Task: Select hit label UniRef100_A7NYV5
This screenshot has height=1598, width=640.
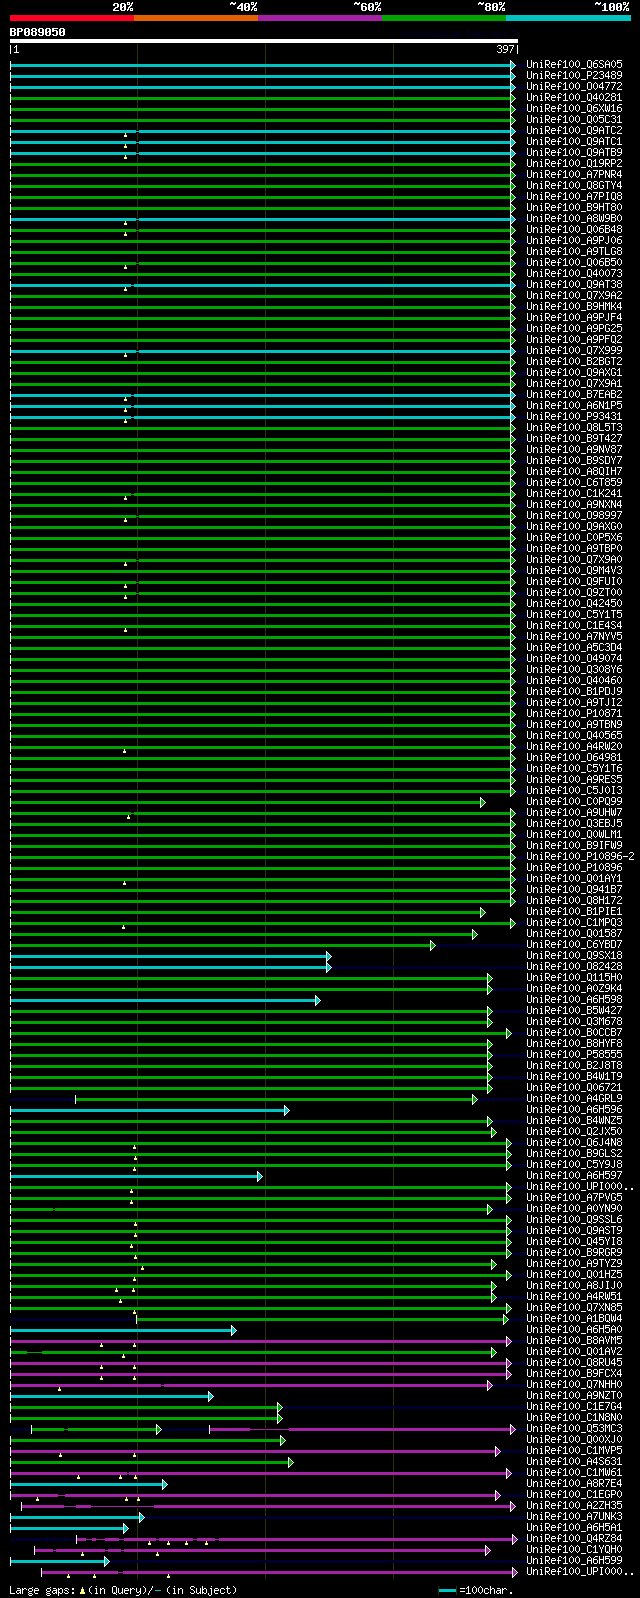Action: (x=574, y=636)
